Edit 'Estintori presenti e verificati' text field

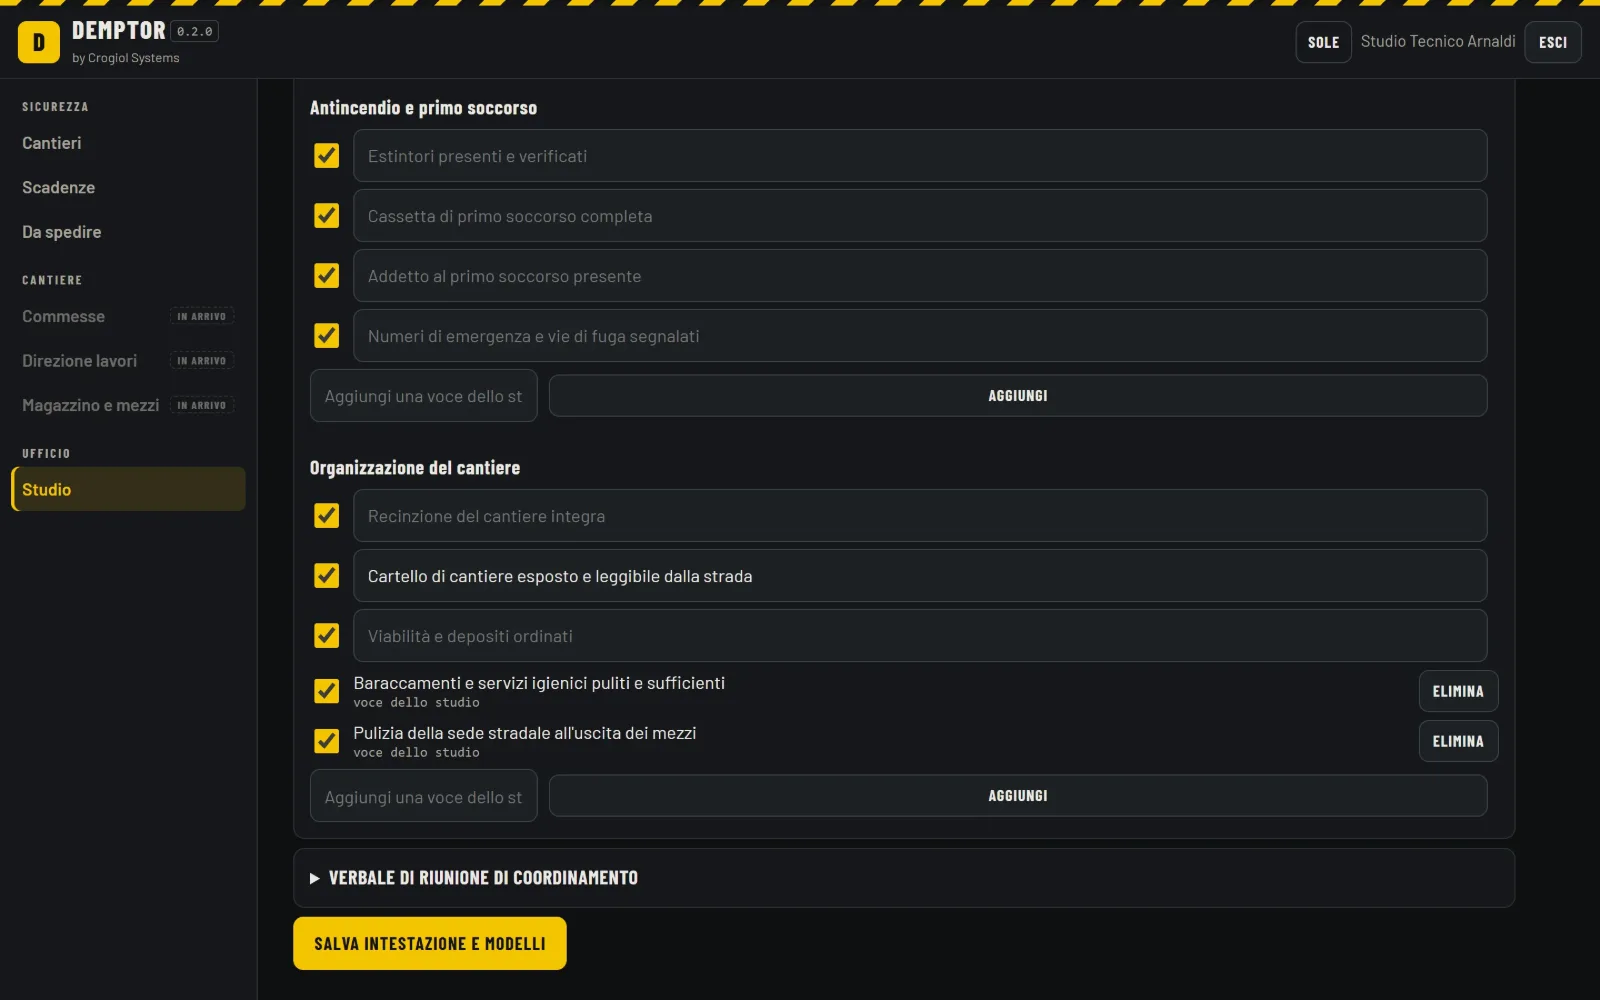coord(920,156)
